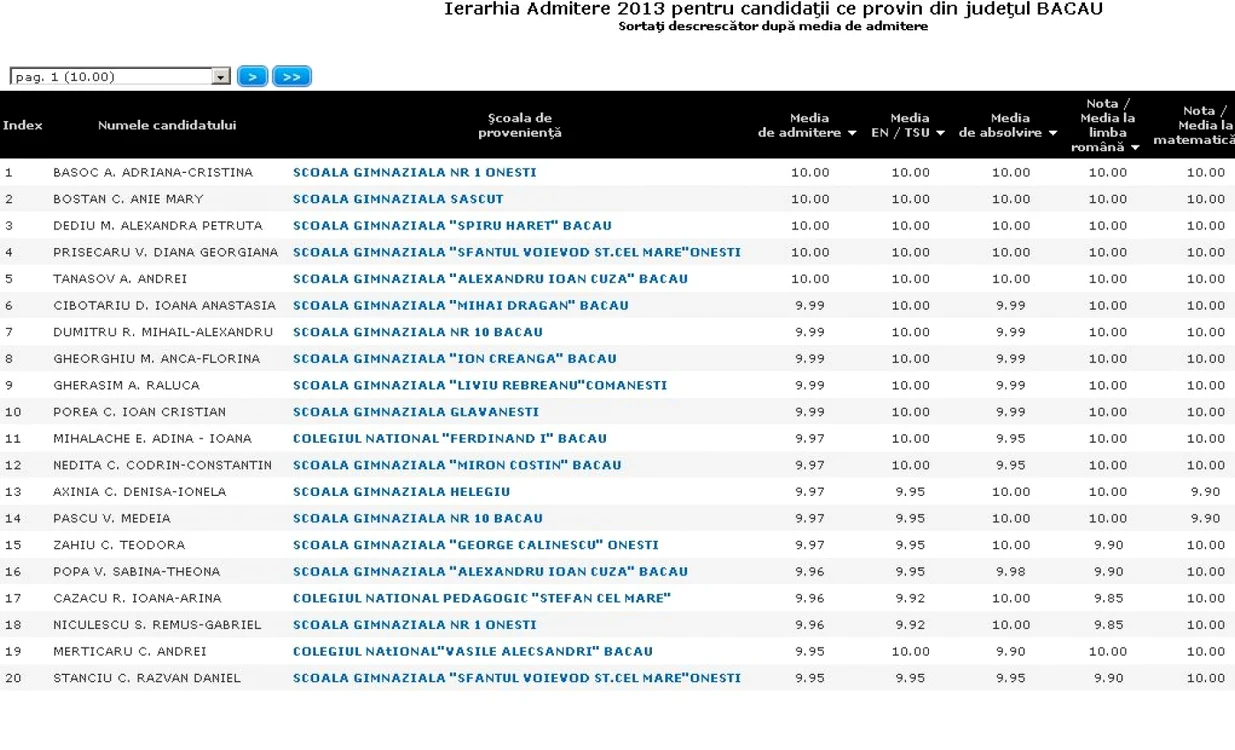Image resolution: width=1235 pixels, height=750 pixels.
Task: Click the Nota matematică column header
Action: tap(1194, 125)
